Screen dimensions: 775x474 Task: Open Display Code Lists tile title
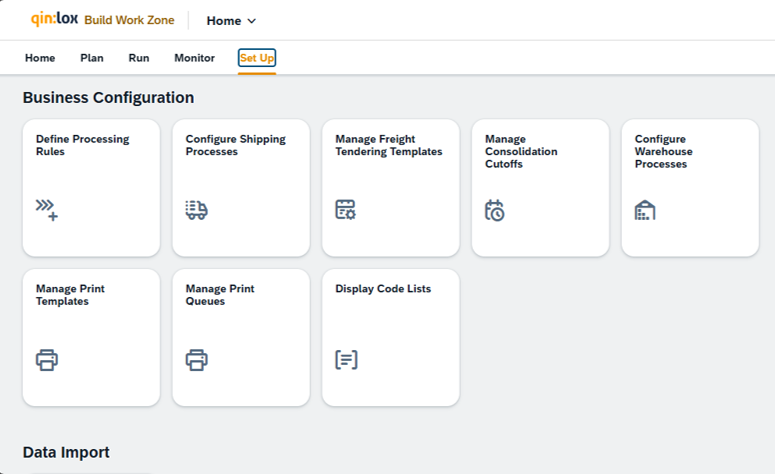coord(383,289)
